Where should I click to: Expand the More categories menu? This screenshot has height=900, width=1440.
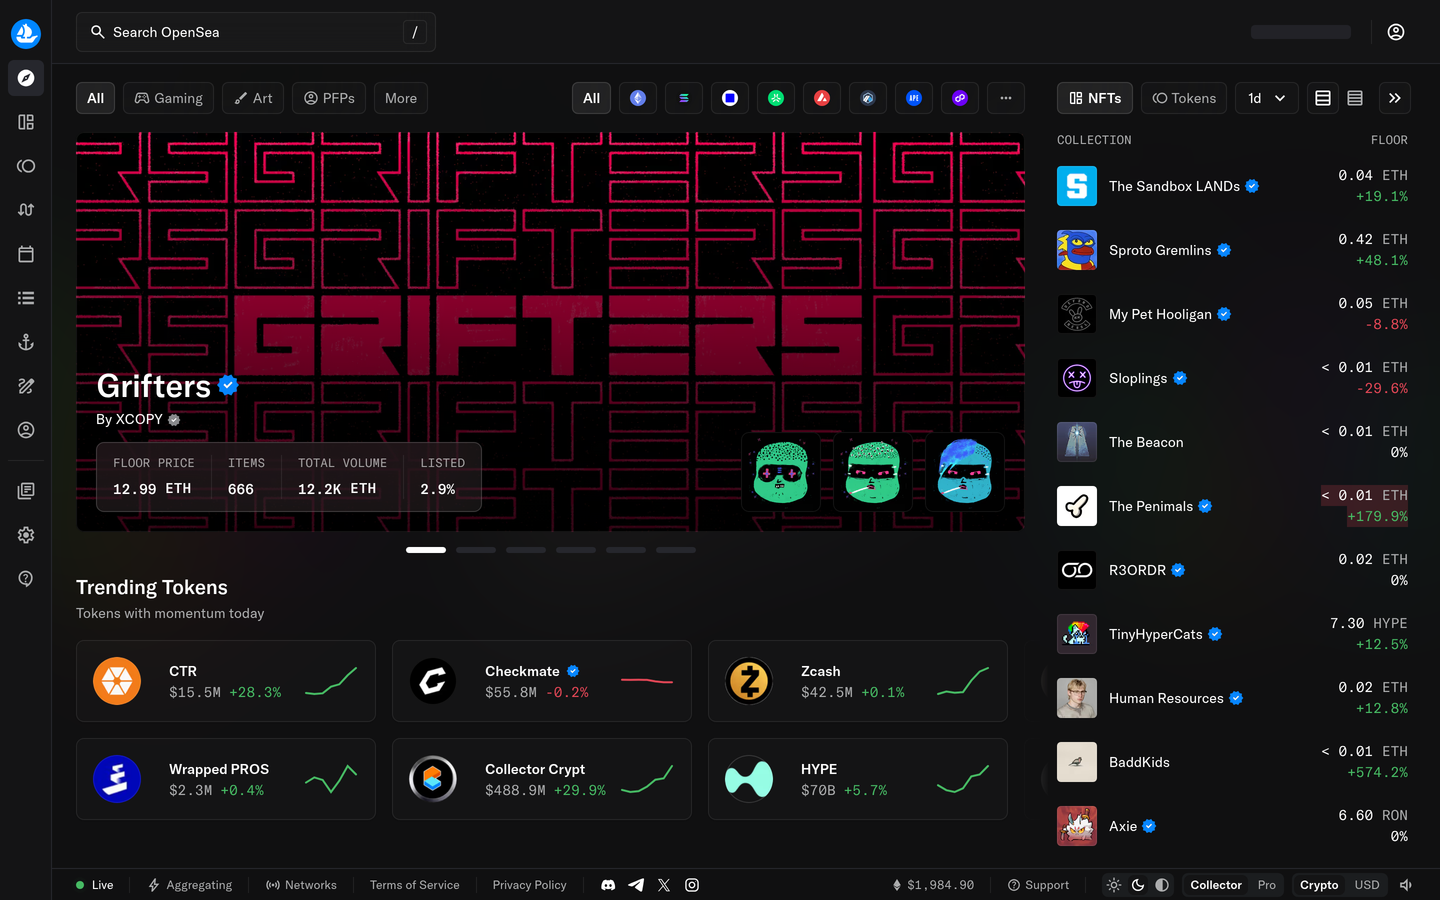pyautogui.click(x=401, y=98)
